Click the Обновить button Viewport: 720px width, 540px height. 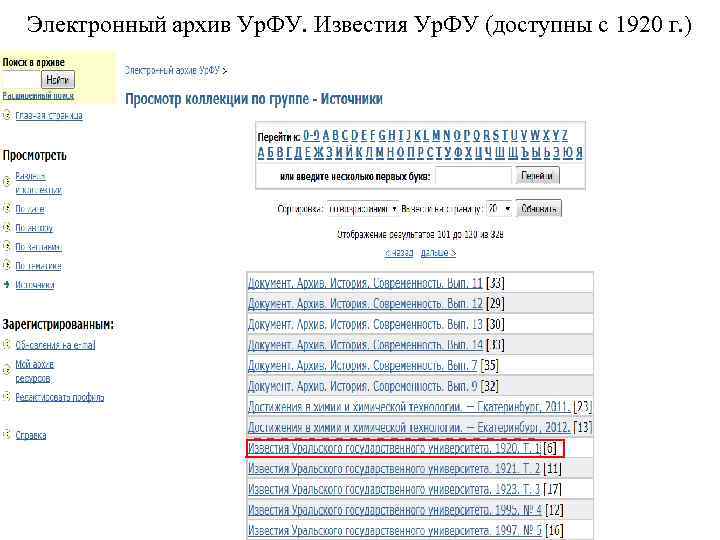539,209
